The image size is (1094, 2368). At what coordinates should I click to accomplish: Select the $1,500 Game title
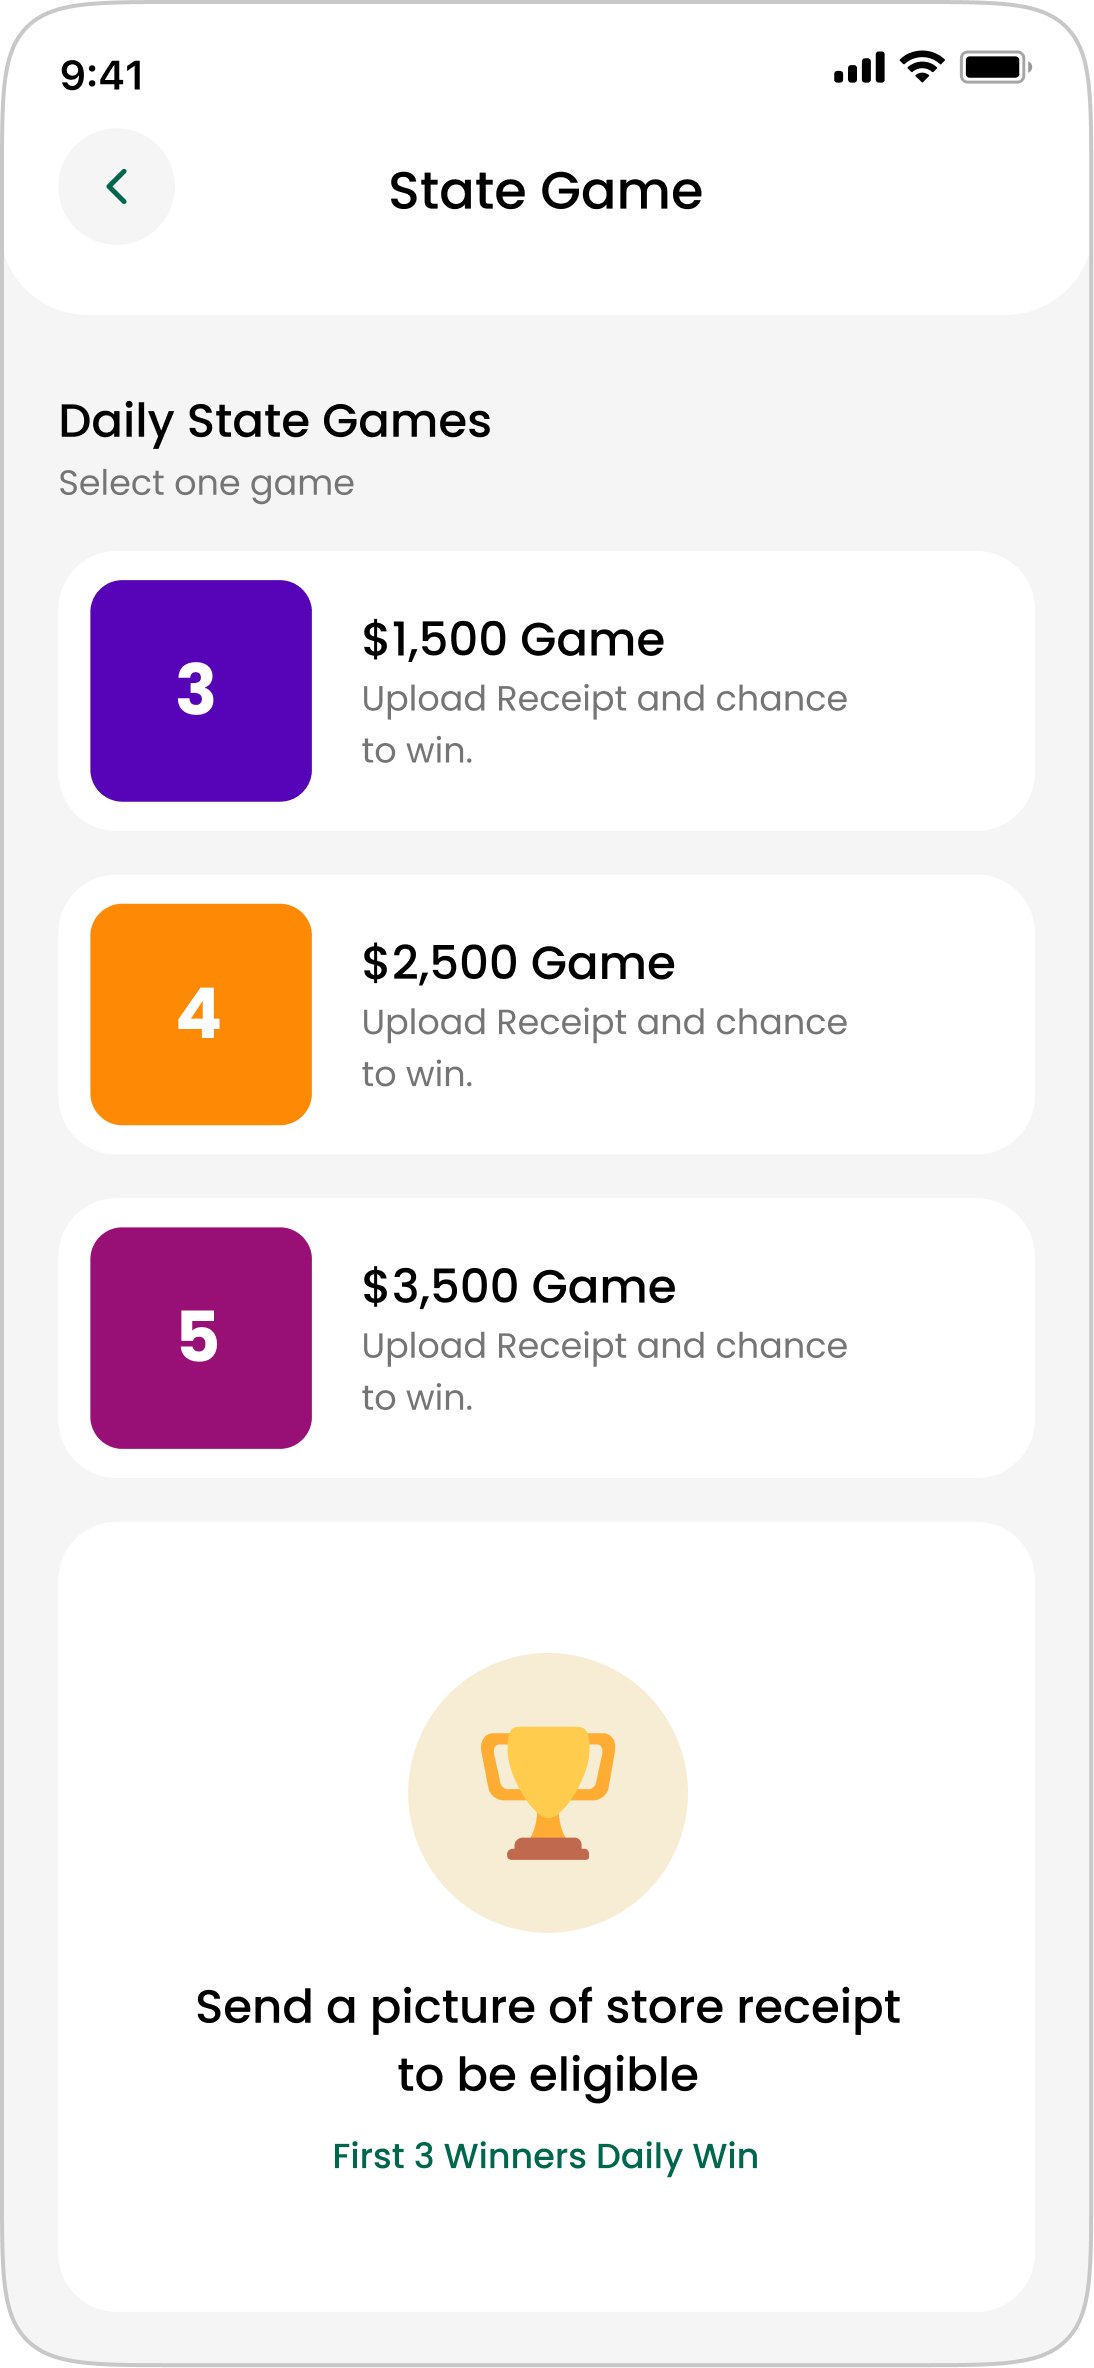point(513,639)
